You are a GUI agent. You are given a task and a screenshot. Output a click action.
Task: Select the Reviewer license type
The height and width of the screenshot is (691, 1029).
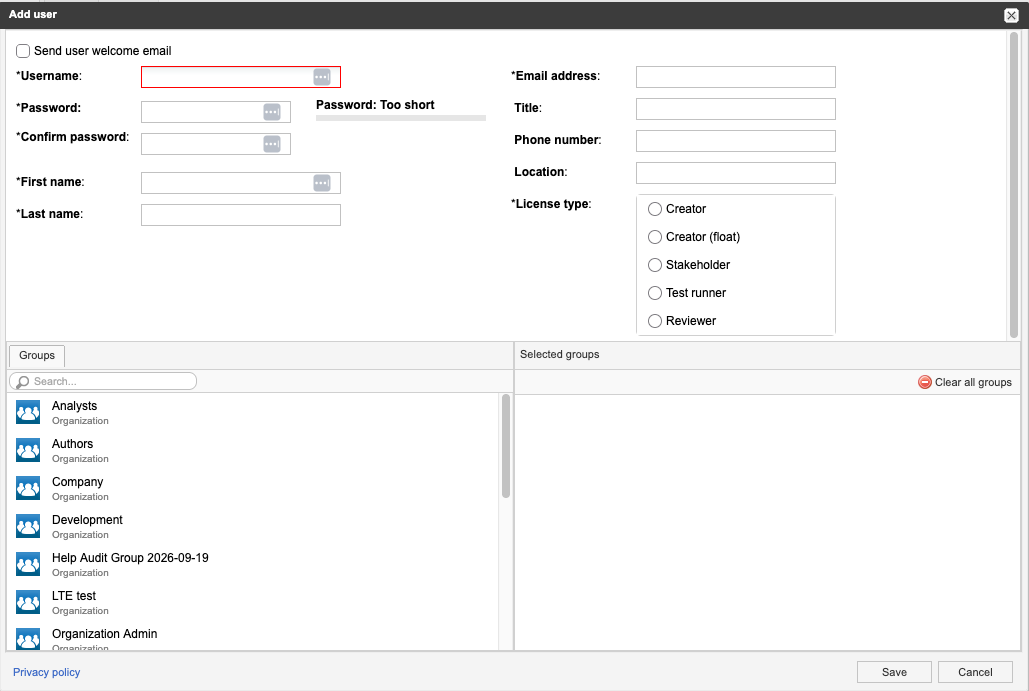(654, 321)
